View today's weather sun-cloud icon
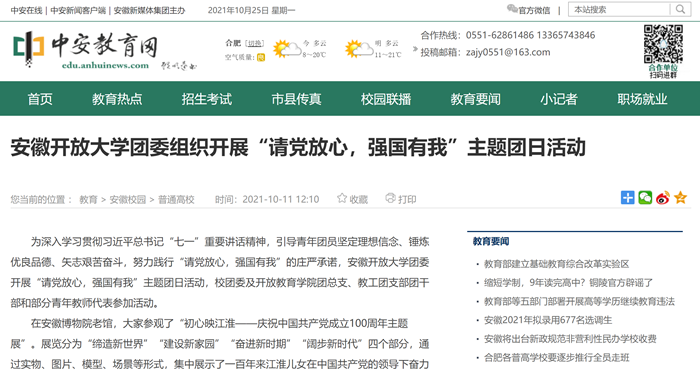Image resolution: width=700 pixels, height=369 pixels. click(x=287, y=49)
